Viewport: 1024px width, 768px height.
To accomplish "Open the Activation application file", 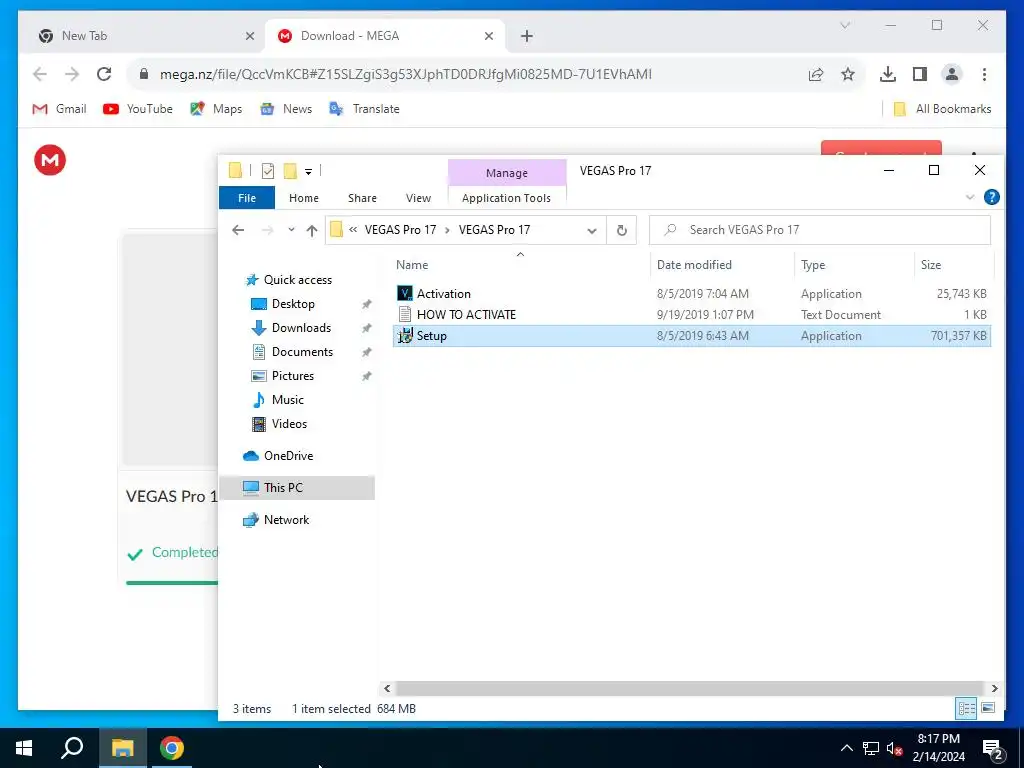I will pos(443,294).
